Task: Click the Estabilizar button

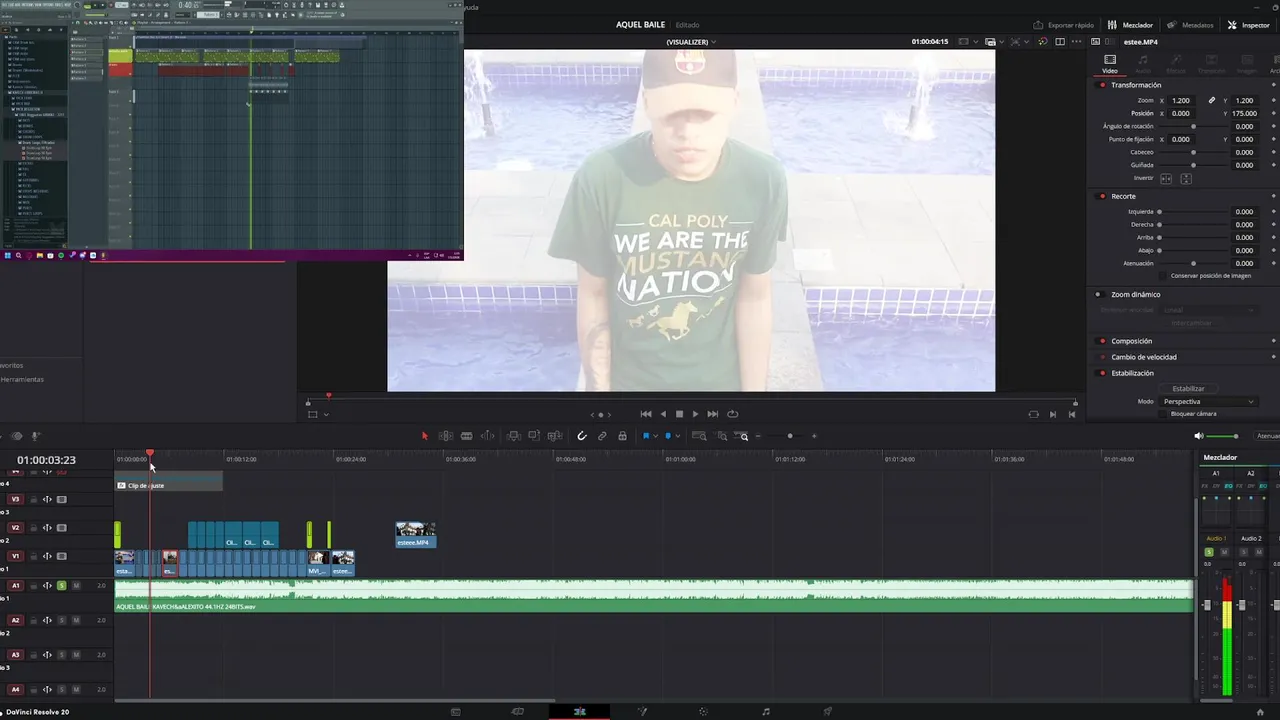Action: pos(1188,388)
